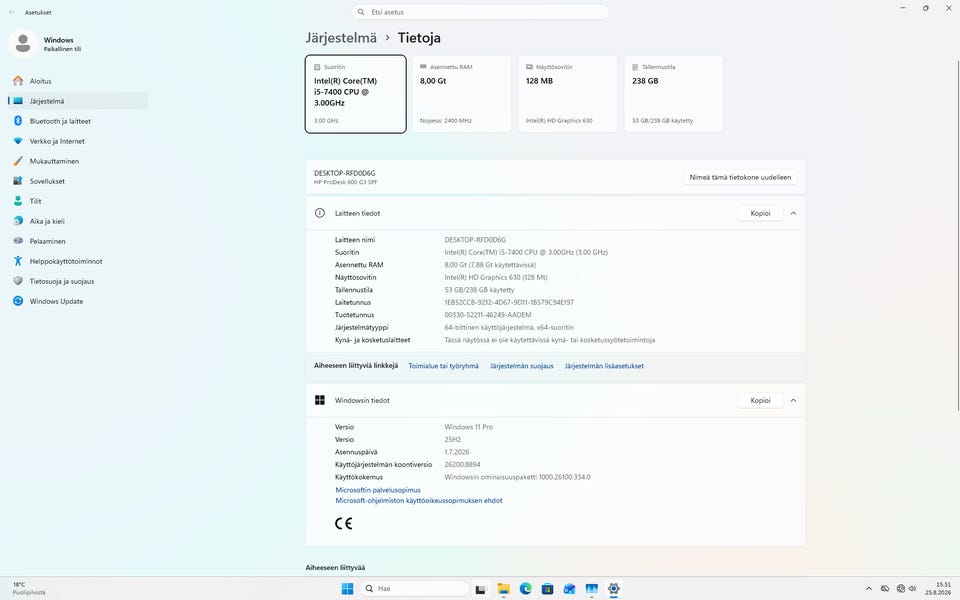Click the back arrow next to Asetukset
Screen dimensions: 960x600
click(x=12, y=12)
